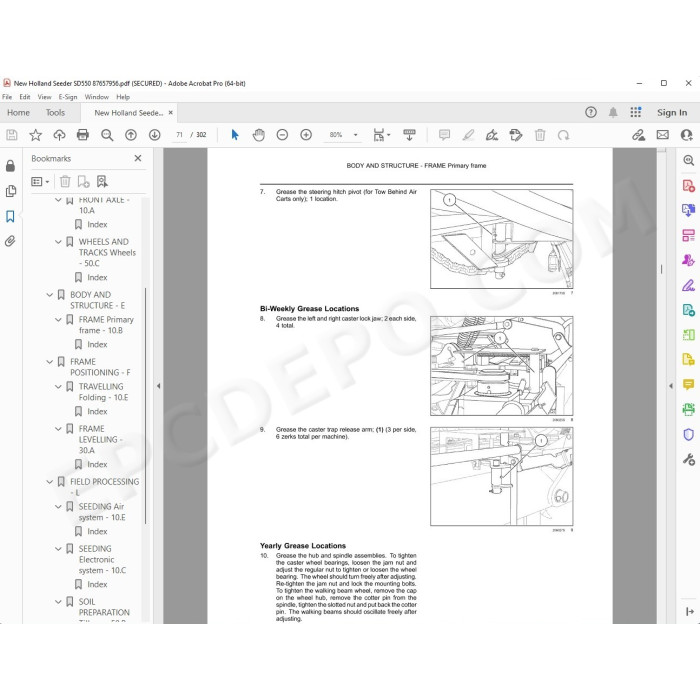Send the file by email
This screenshot has width=700, height=700.
[x=662, y=135]
